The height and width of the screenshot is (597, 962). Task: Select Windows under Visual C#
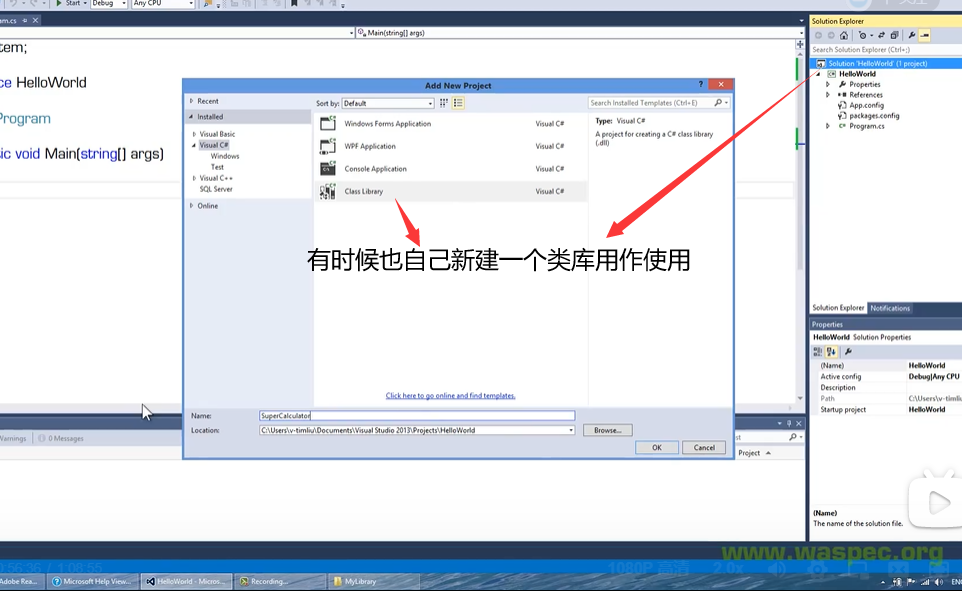(225, 156)
